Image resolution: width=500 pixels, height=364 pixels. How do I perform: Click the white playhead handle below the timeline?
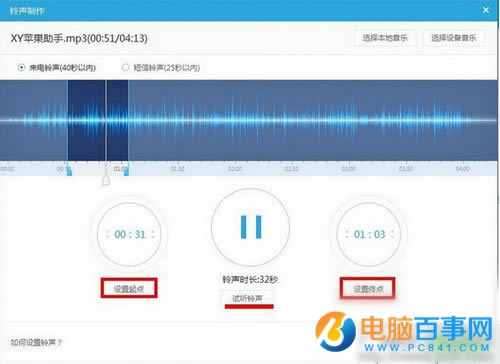pyautogui.click(x=106, y=181)
